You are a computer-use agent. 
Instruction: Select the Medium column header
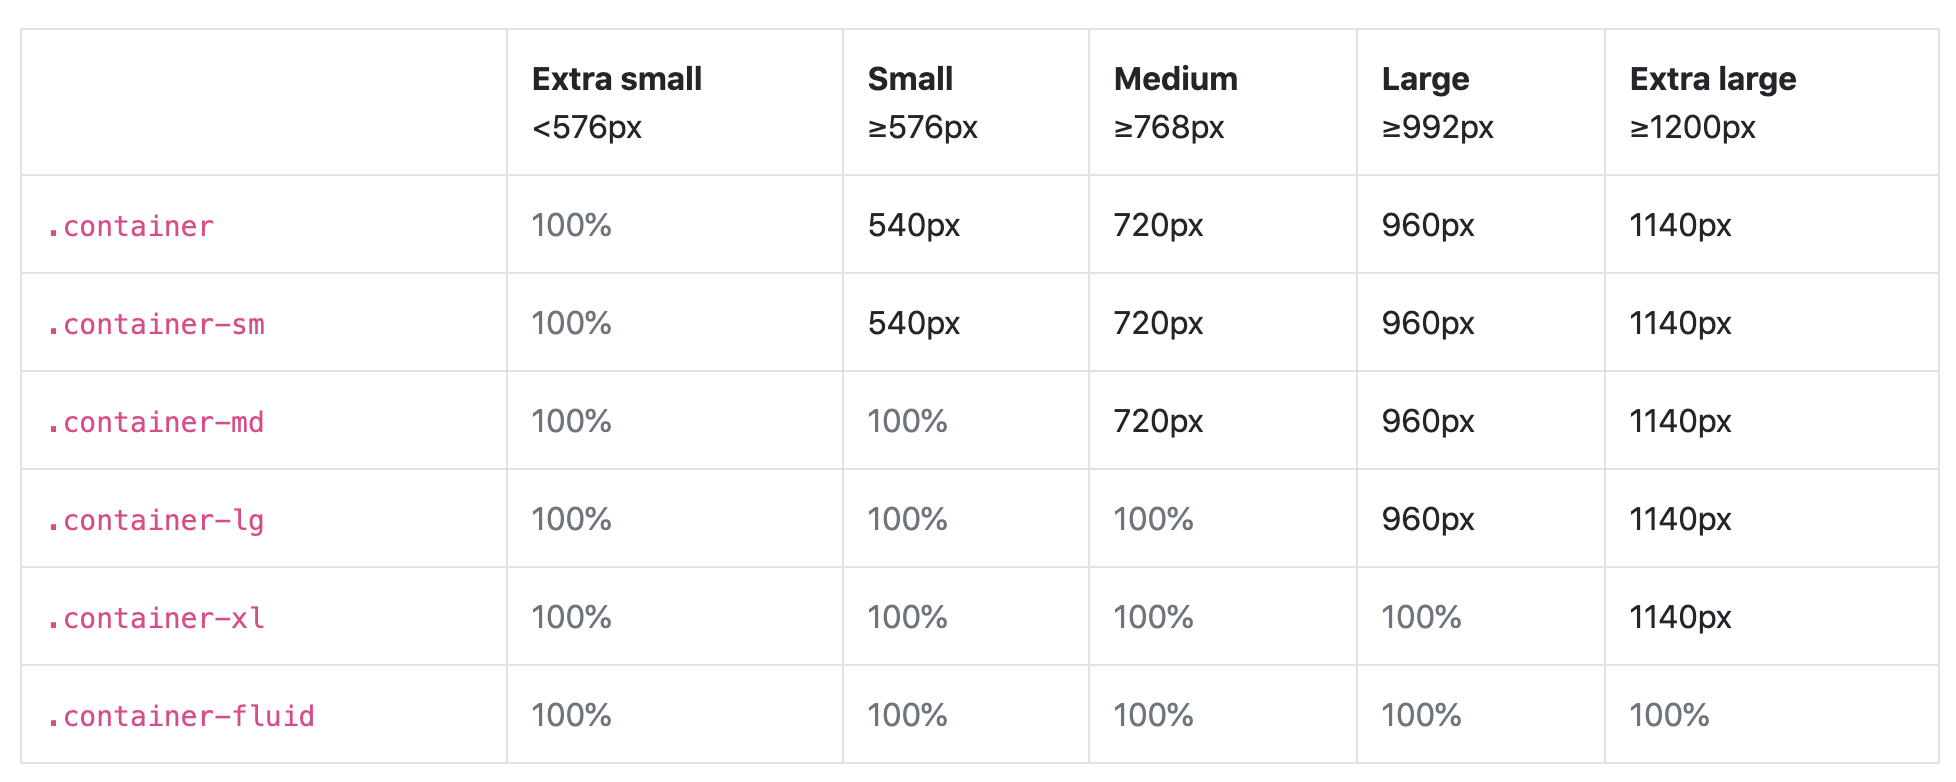[1175, 79]
